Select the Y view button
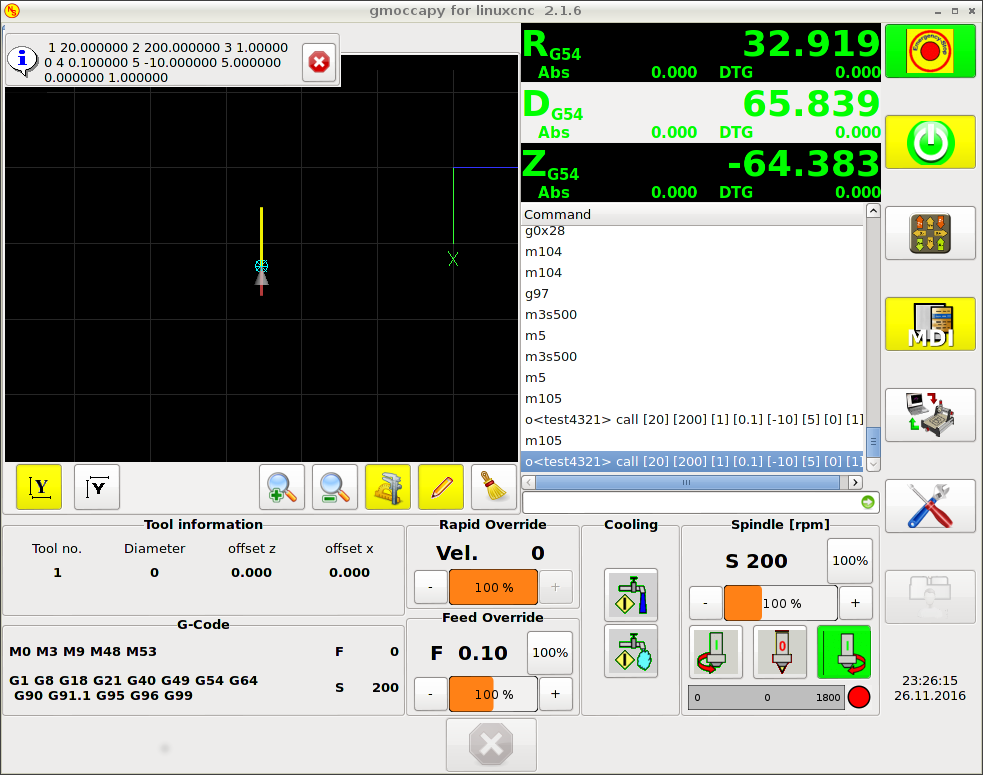Viewport: 983px width, 775px height. point(39,487)
